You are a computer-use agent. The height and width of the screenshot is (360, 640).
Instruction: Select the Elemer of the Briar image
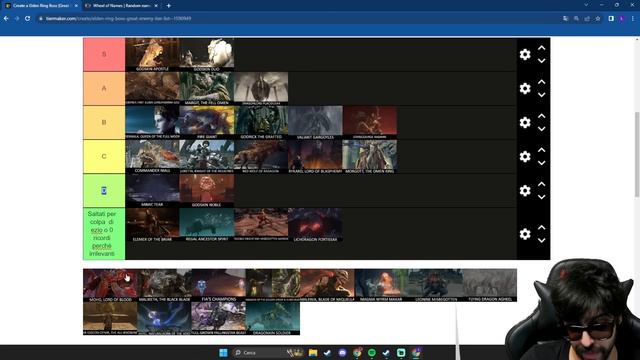click(x=152, y=225)
